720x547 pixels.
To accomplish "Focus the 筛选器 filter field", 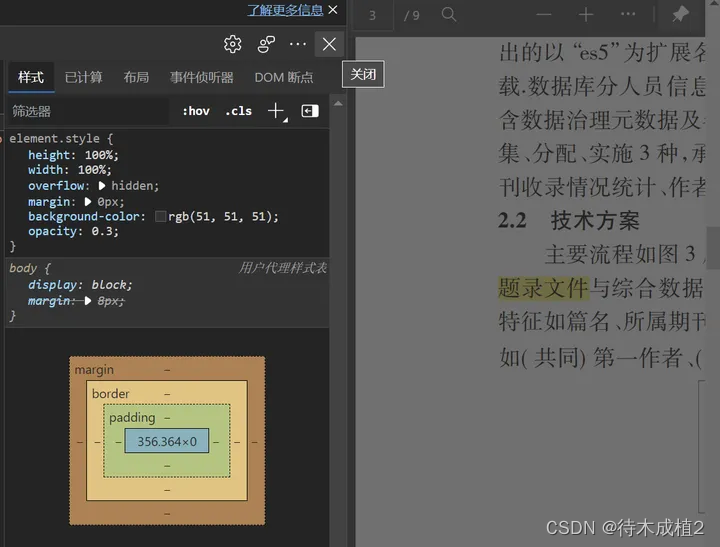I will pos(88,111).
